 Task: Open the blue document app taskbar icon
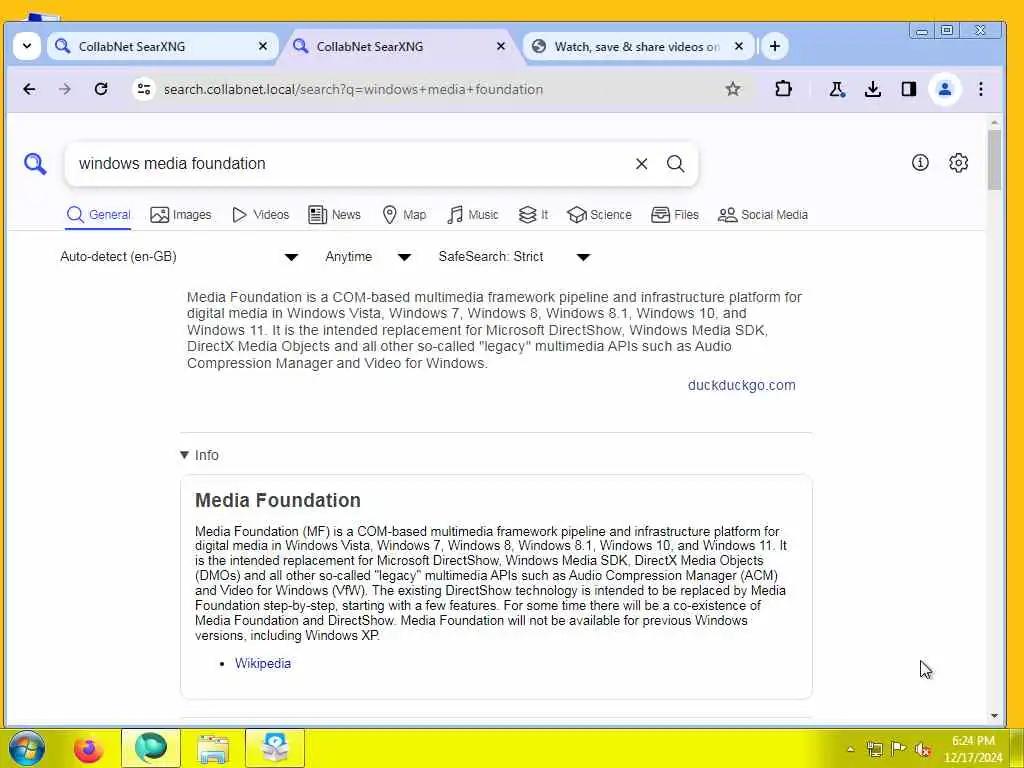(x=275, y=748)
